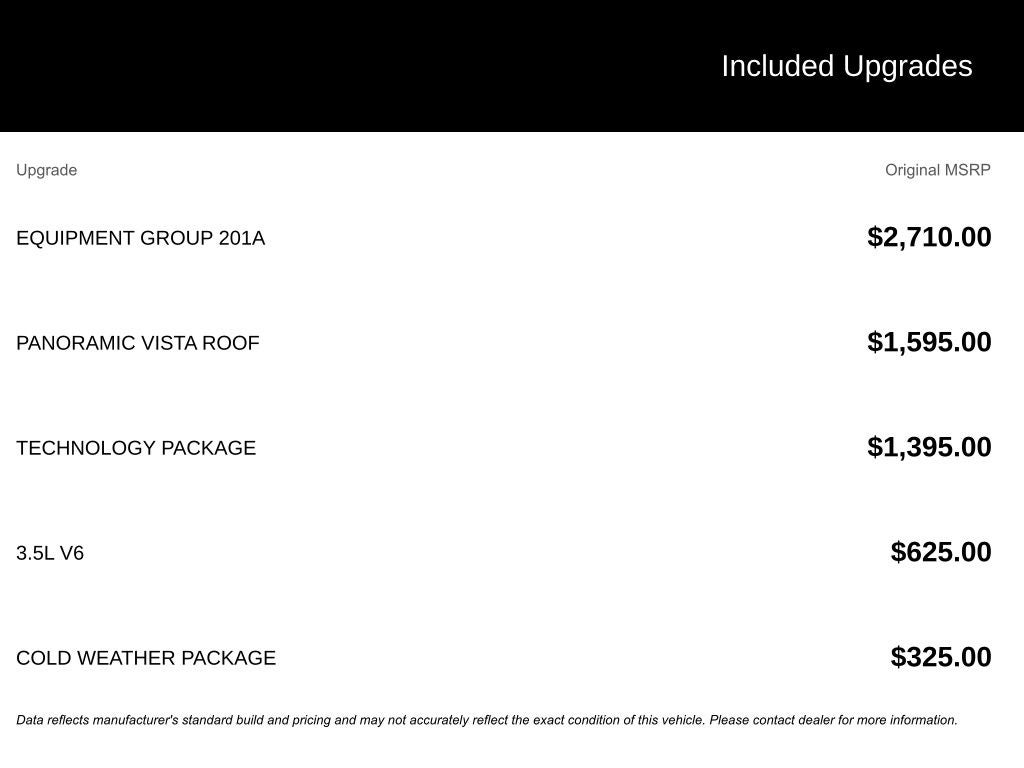
Task: Click 'Please contact dealer' sentence in disclaimer
Action: 833,720
